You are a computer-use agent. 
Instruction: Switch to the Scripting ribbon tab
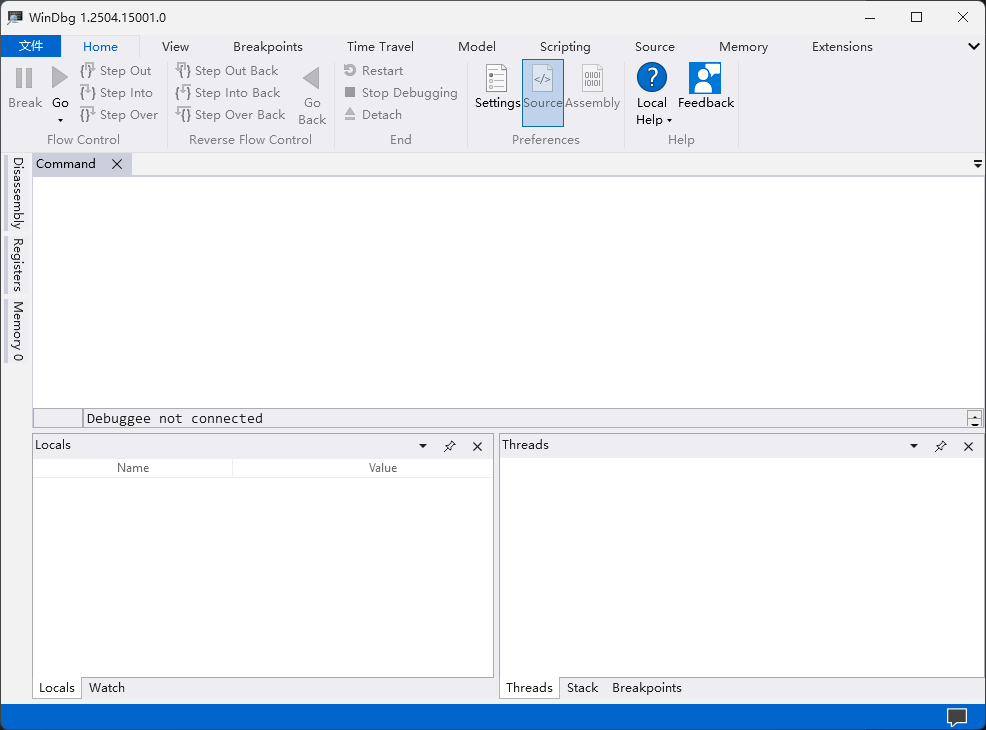[x=565, y=47]
